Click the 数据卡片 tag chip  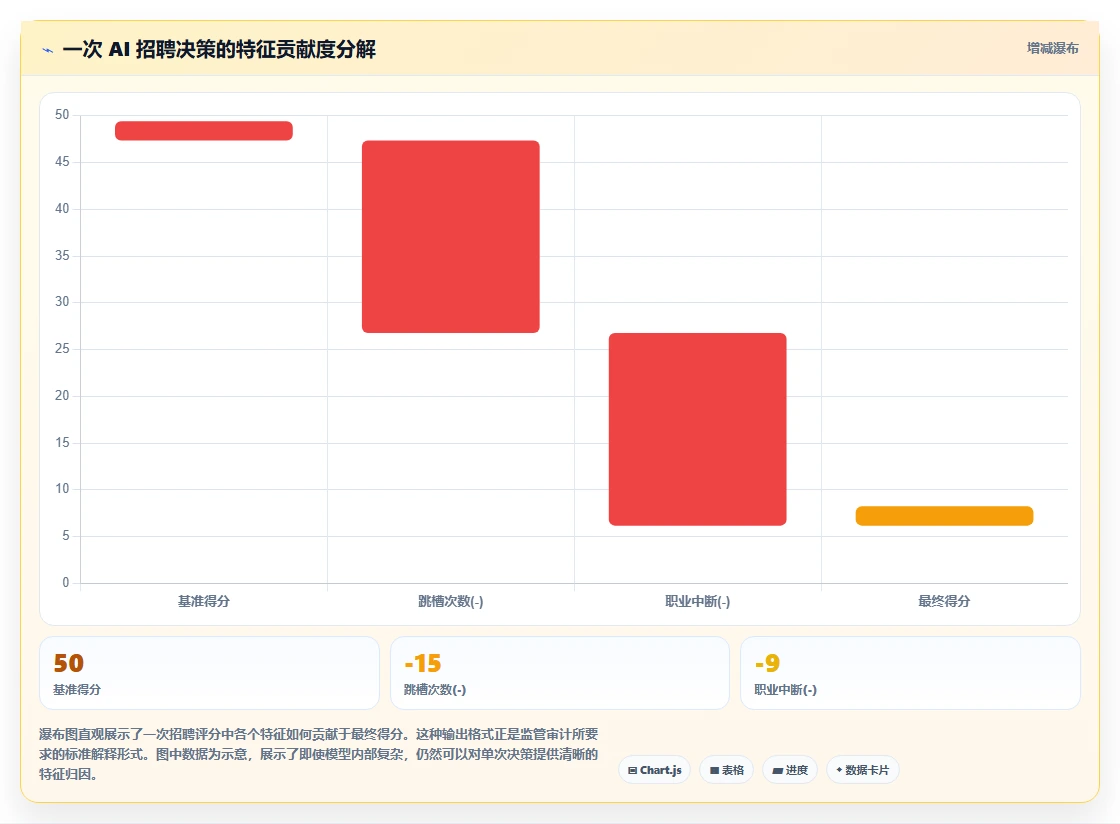pyautogui.click(x=863, y=770)
